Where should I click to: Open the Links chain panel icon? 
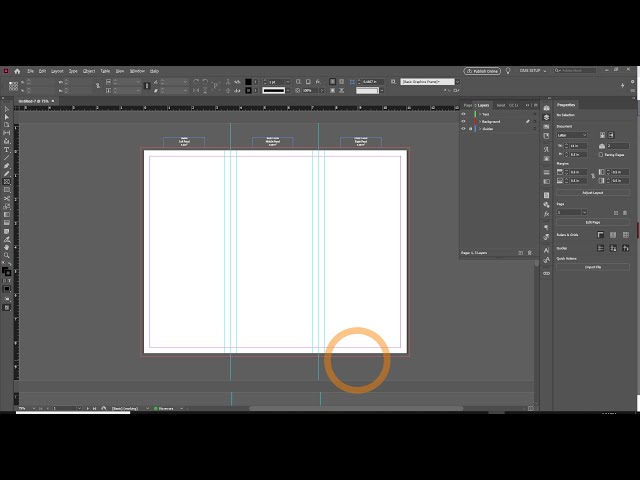[x=547, y=273]
